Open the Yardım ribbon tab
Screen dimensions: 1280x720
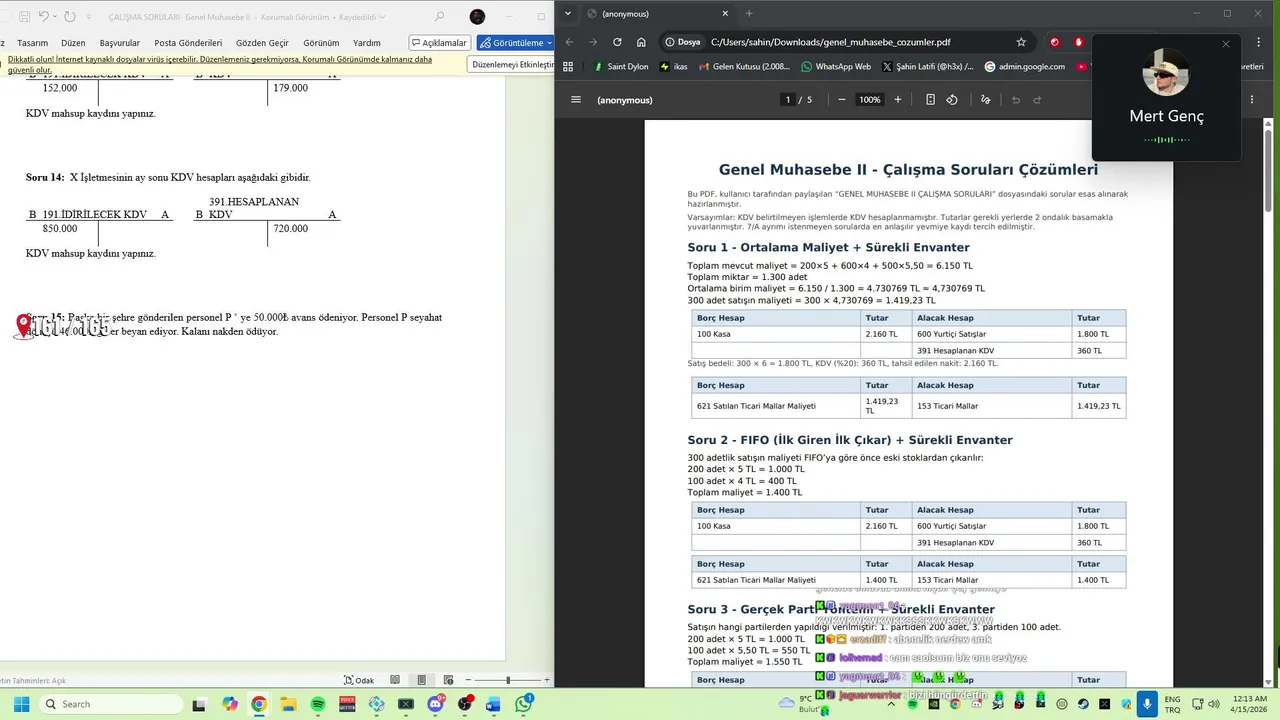tap(367, 43)
